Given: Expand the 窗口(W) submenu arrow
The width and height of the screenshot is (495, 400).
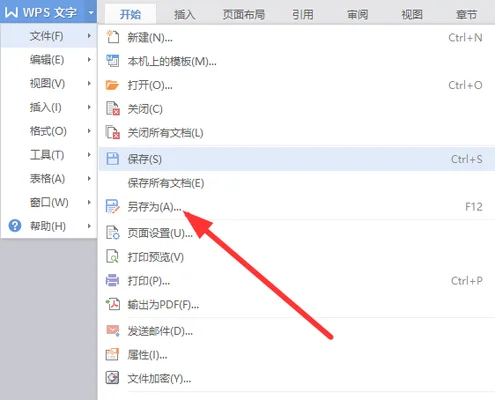Looking at the screenshot, I should coord(89,202).
